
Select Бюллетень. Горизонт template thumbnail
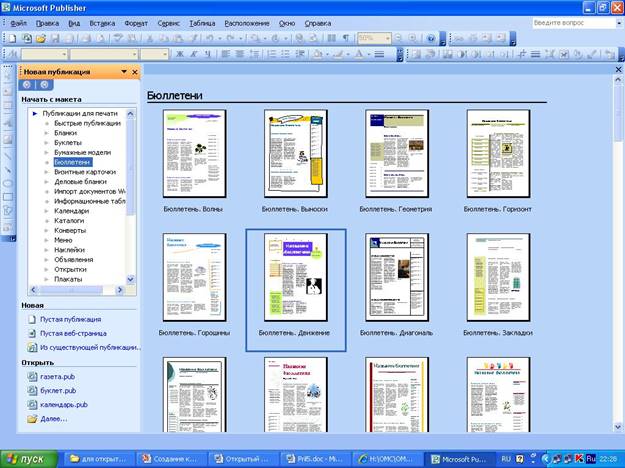pyautogui.click(x=498, y=153)
